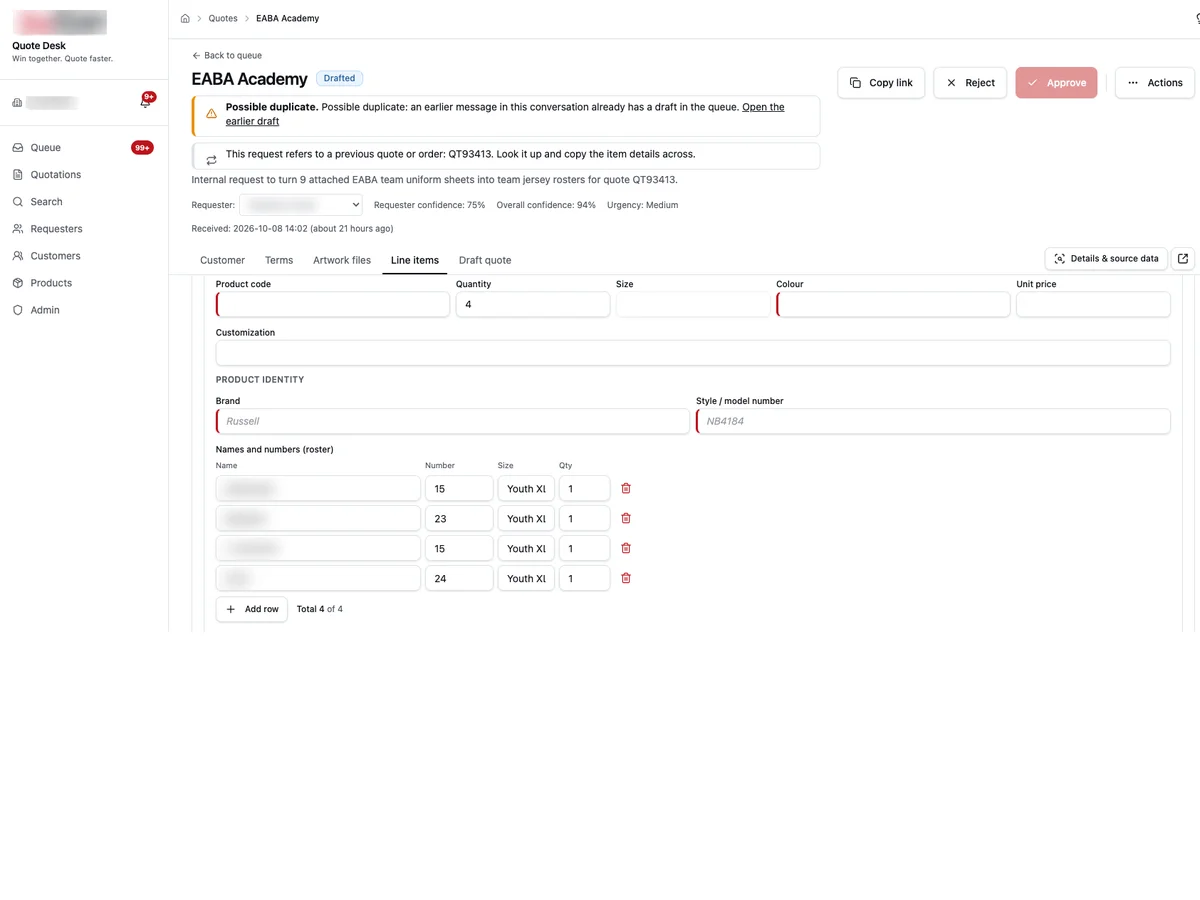Click the Unit price field
Viewport: 1200px width, 900px height.
pyautogui.click(x=1093, y=304)
